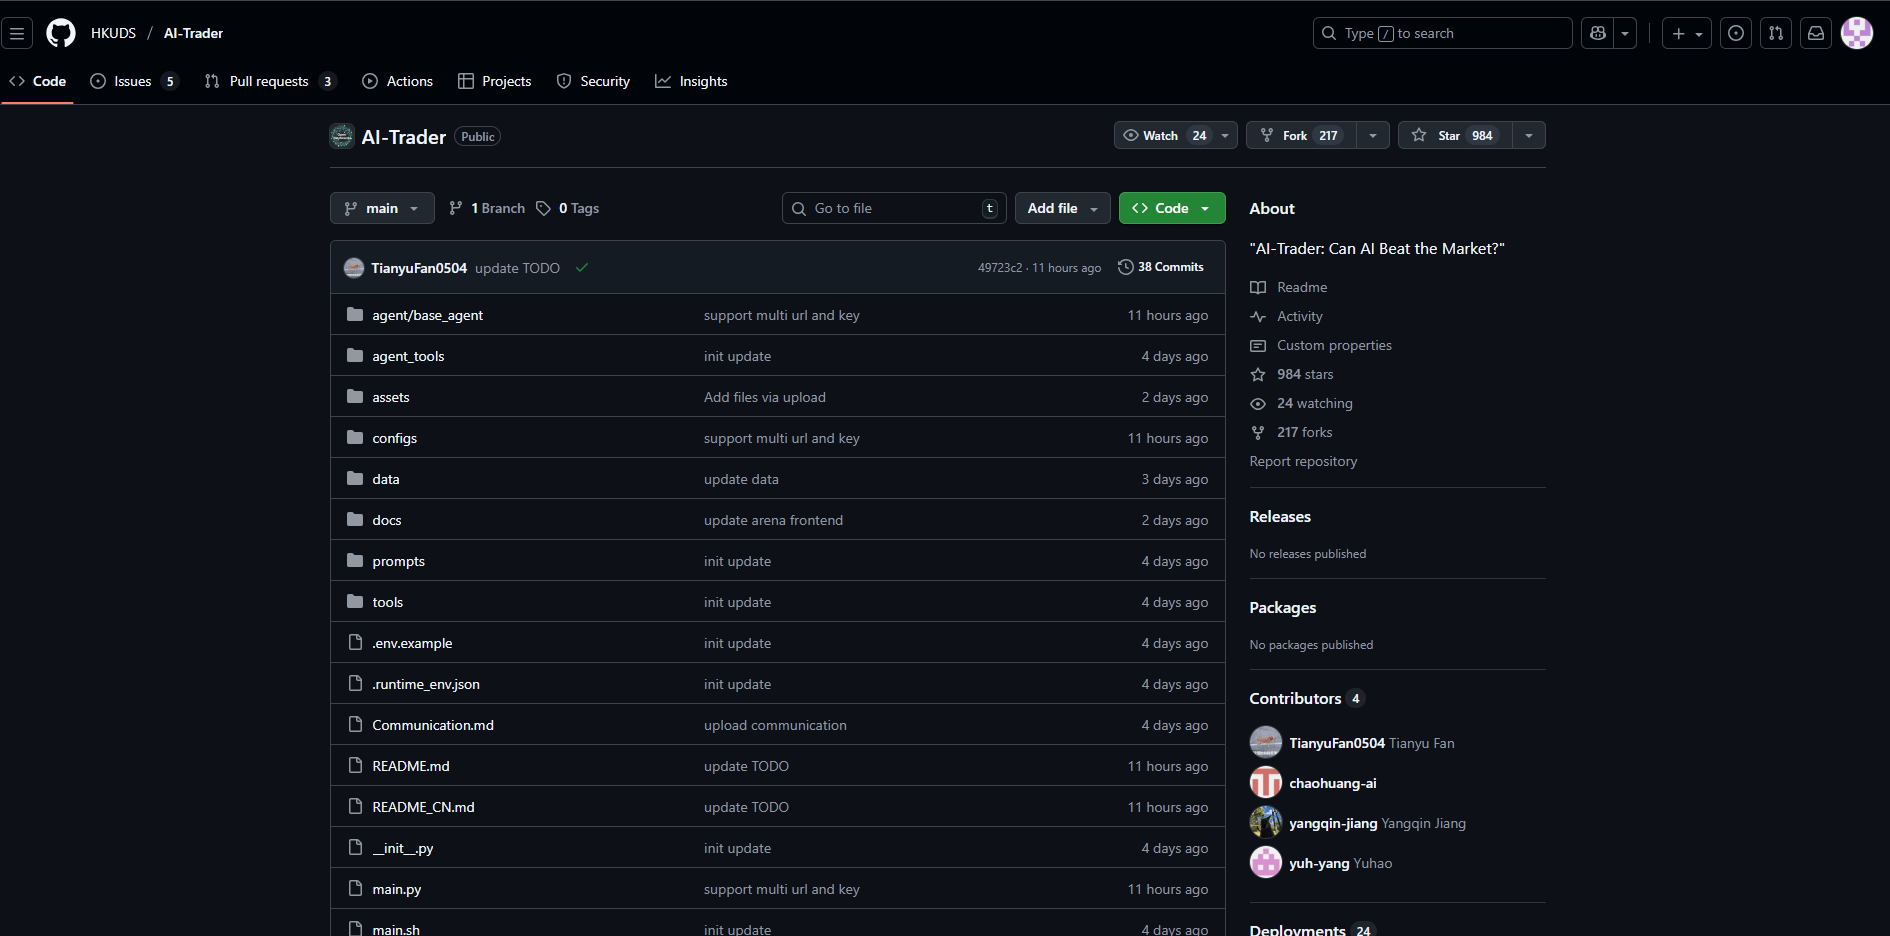The image size is (1890, 936).
Task: Expand the Add file dropdown
Action: point(1062,208)
